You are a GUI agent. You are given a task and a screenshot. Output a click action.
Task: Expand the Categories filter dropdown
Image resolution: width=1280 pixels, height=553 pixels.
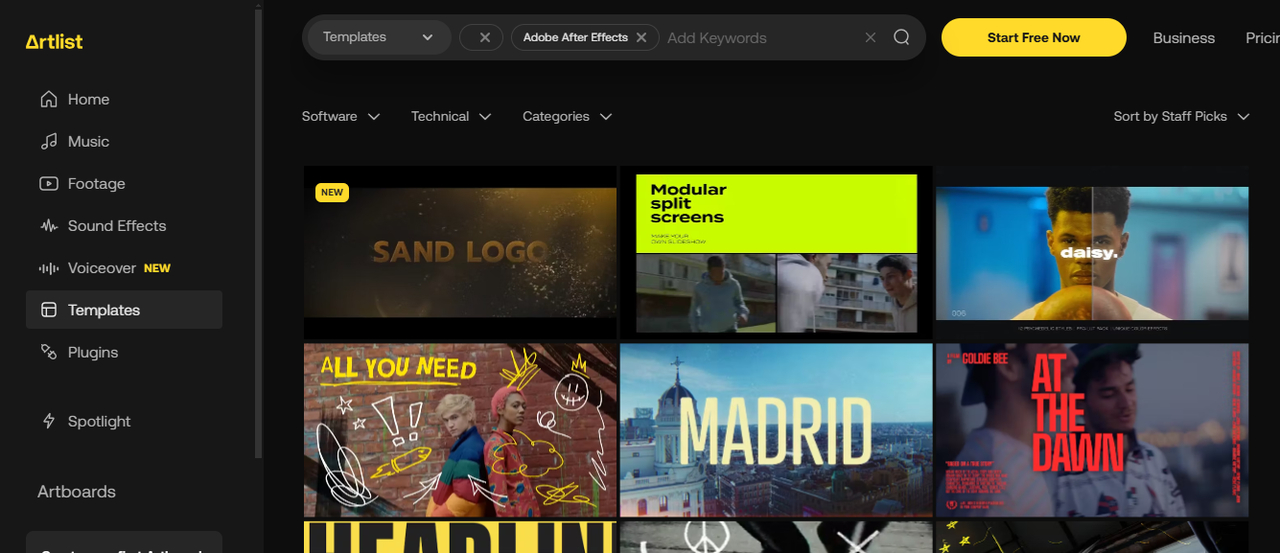coord(567,116)
